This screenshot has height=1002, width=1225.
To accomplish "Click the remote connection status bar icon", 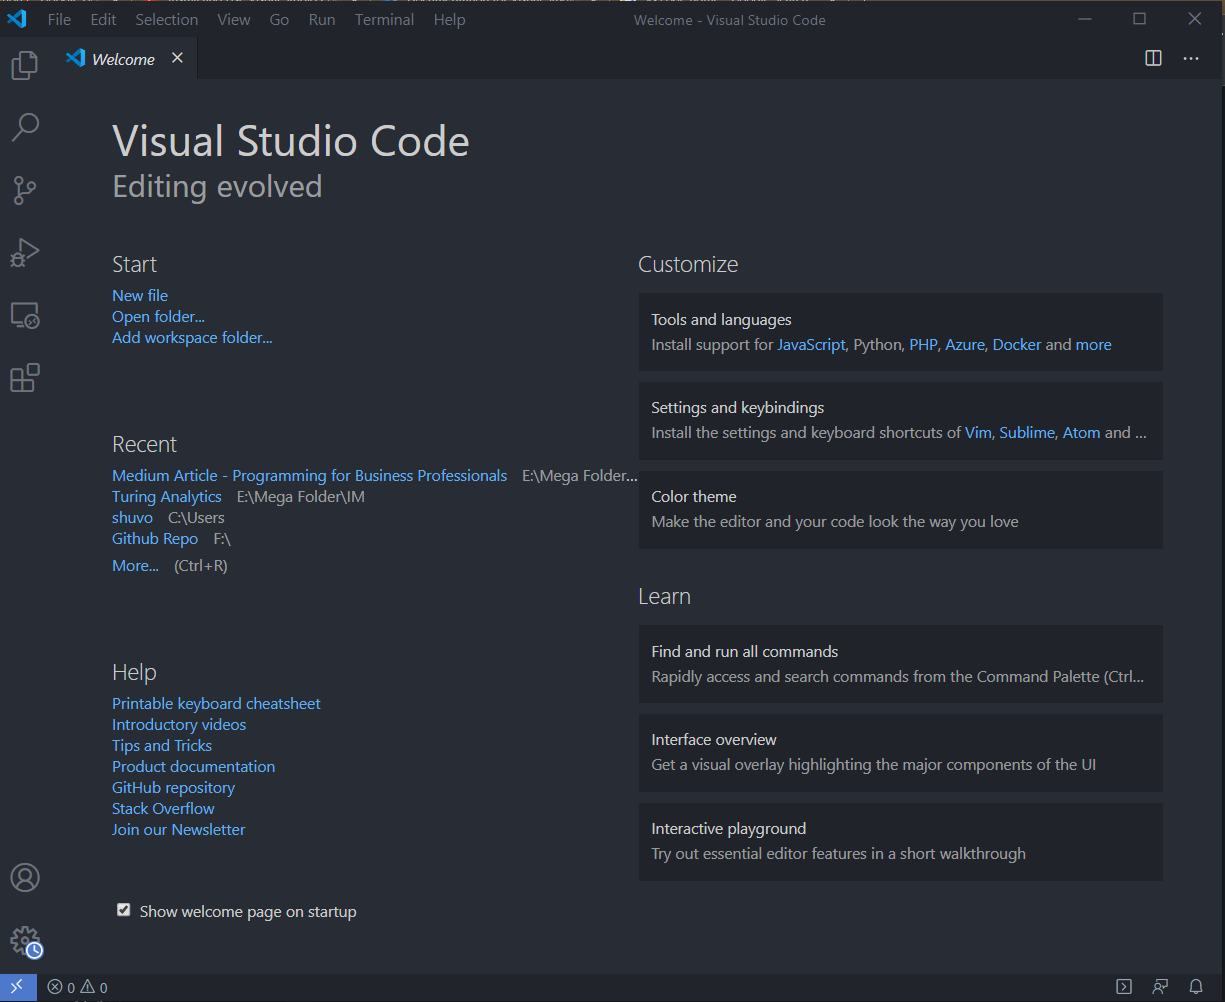I will (x=16, y=986).
